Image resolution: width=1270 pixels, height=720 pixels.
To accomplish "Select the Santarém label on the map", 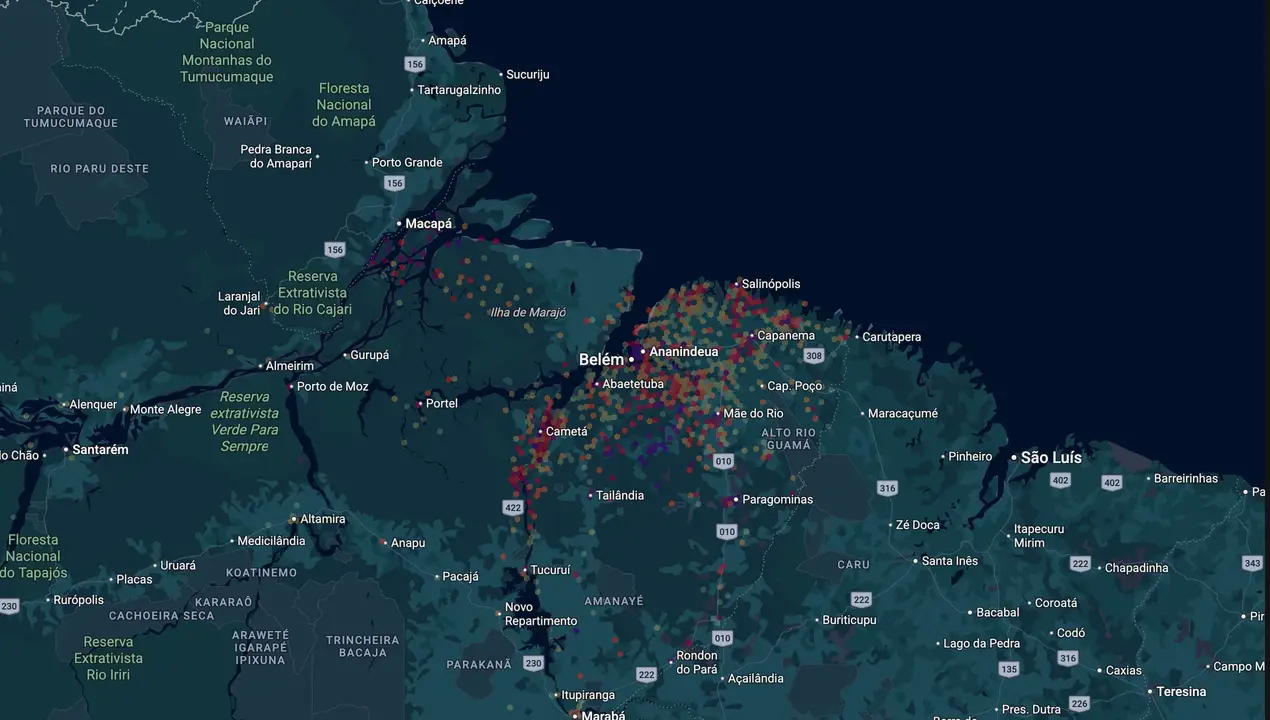I will [x=100, y=450].
